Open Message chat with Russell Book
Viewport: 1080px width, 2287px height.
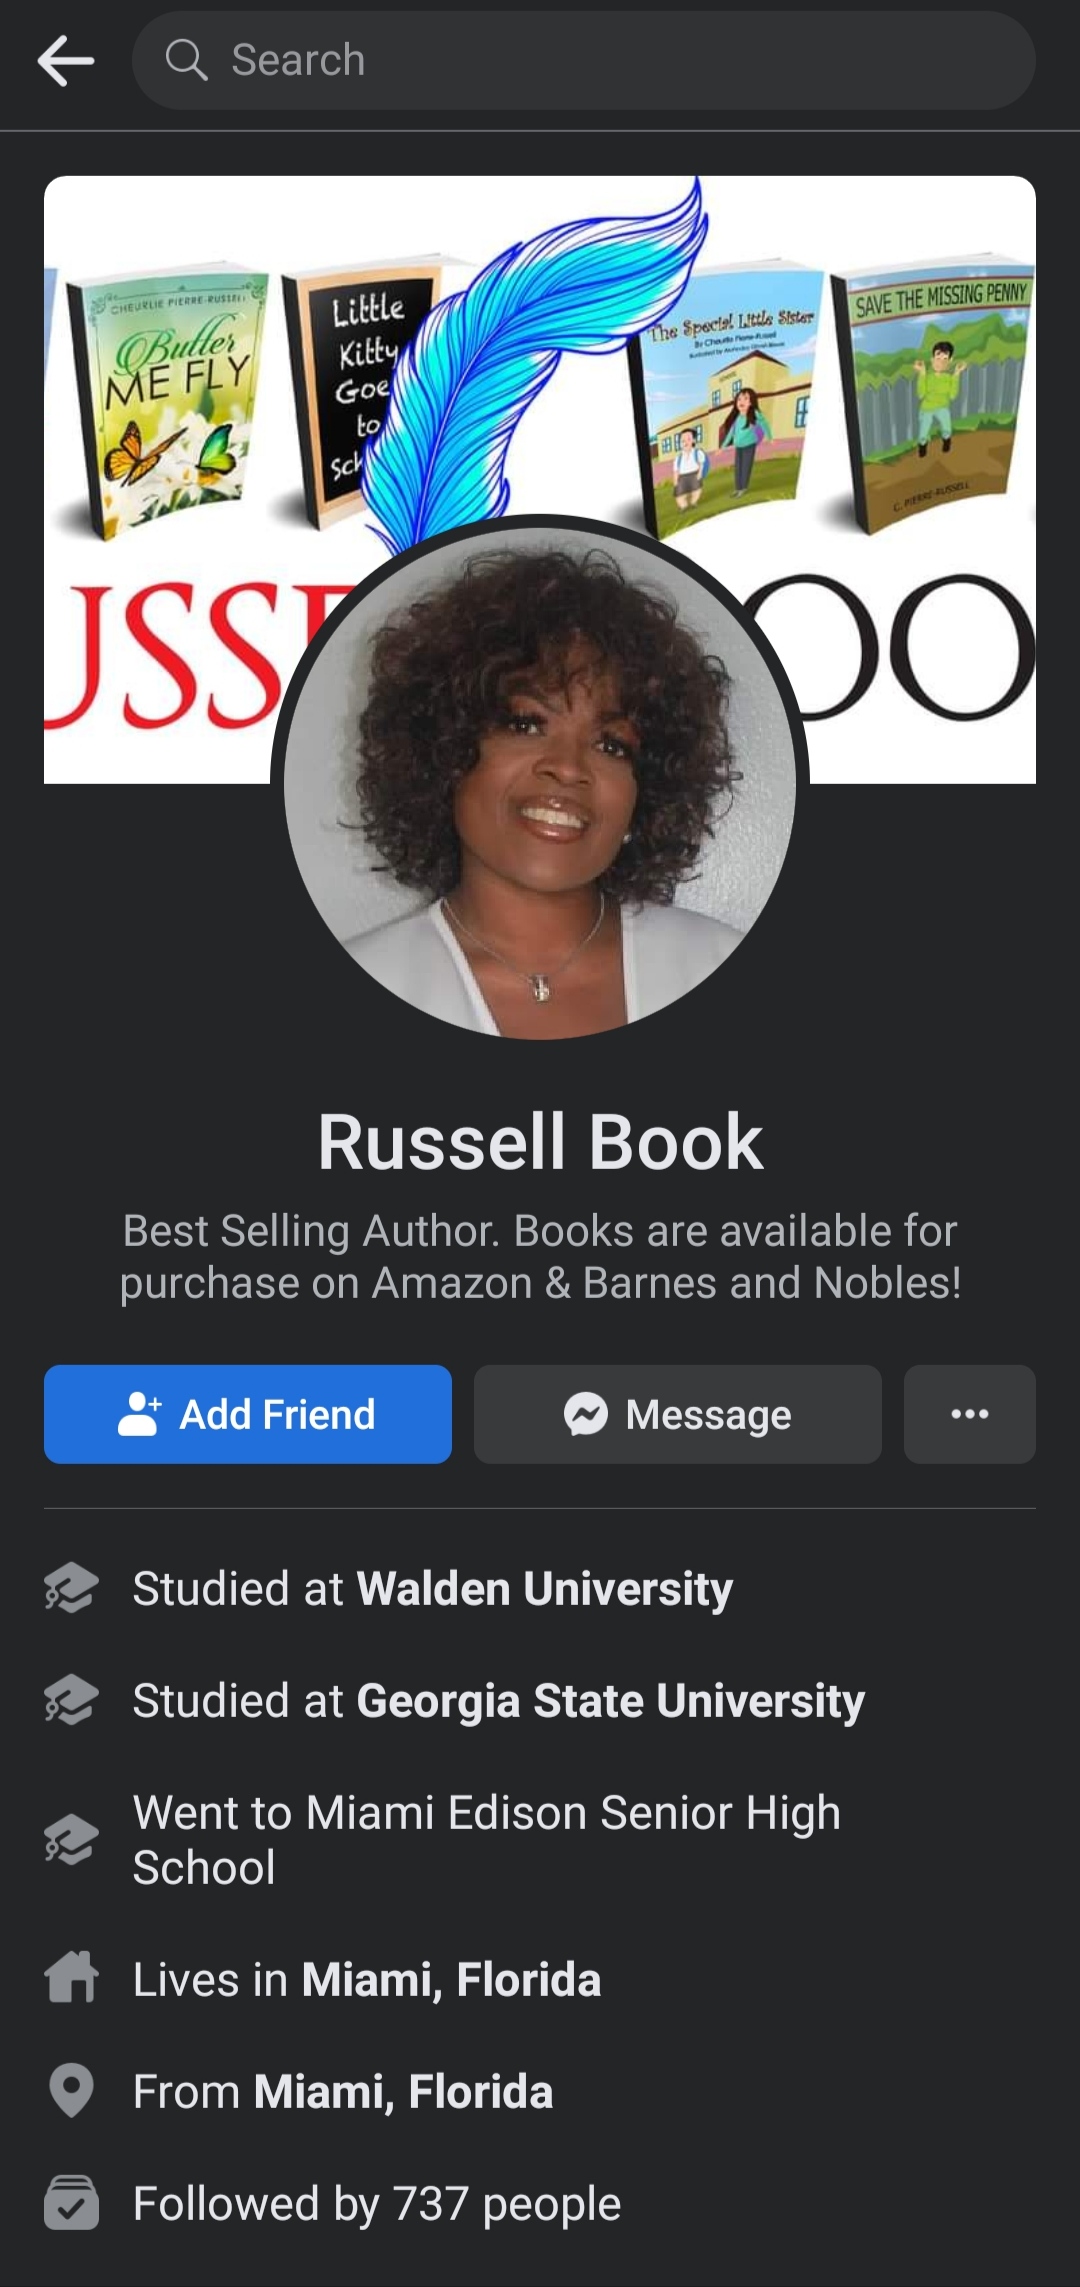point(678,1414)
